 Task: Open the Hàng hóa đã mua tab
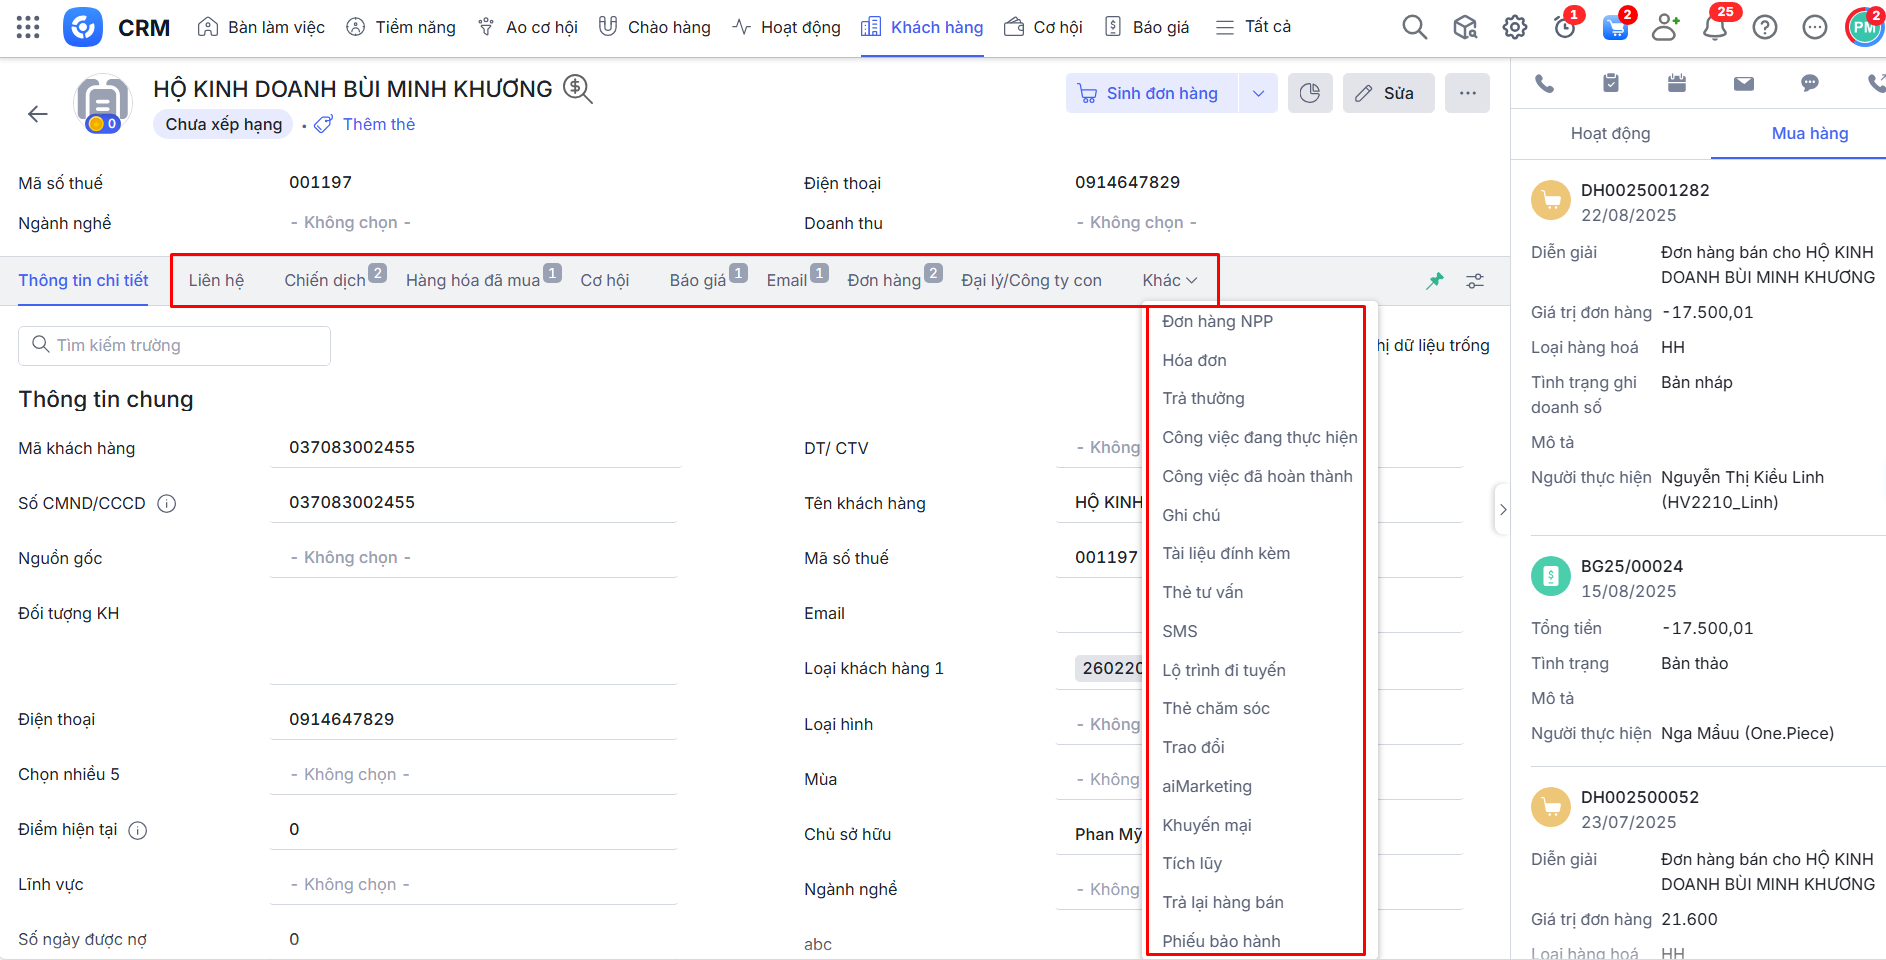point(473,281)
